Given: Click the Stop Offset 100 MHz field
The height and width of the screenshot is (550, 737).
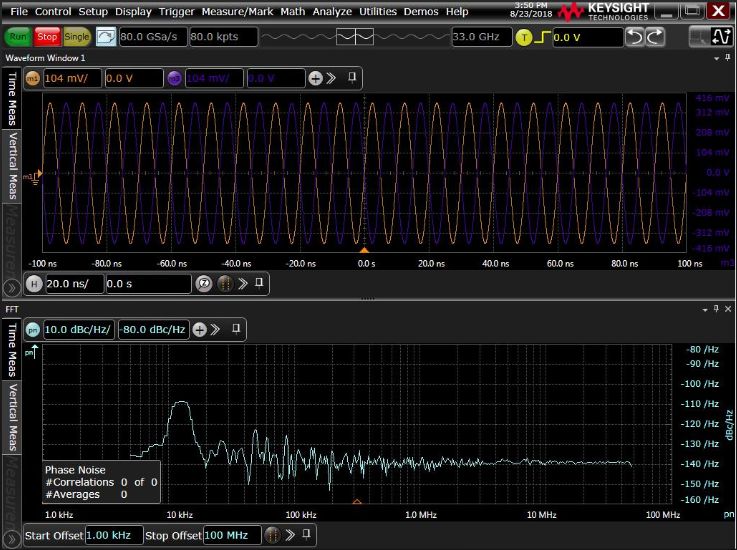Looking at the screenshot, I should (231, 536).
